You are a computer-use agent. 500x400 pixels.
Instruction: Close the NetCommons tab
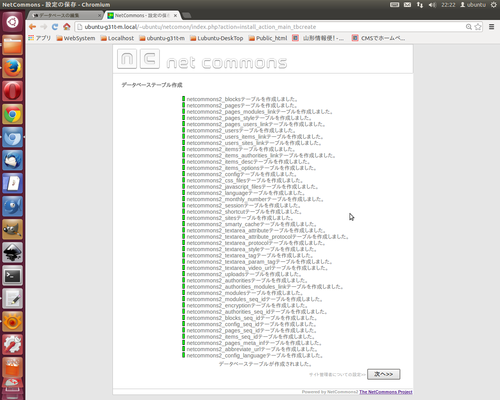[175, 15]
